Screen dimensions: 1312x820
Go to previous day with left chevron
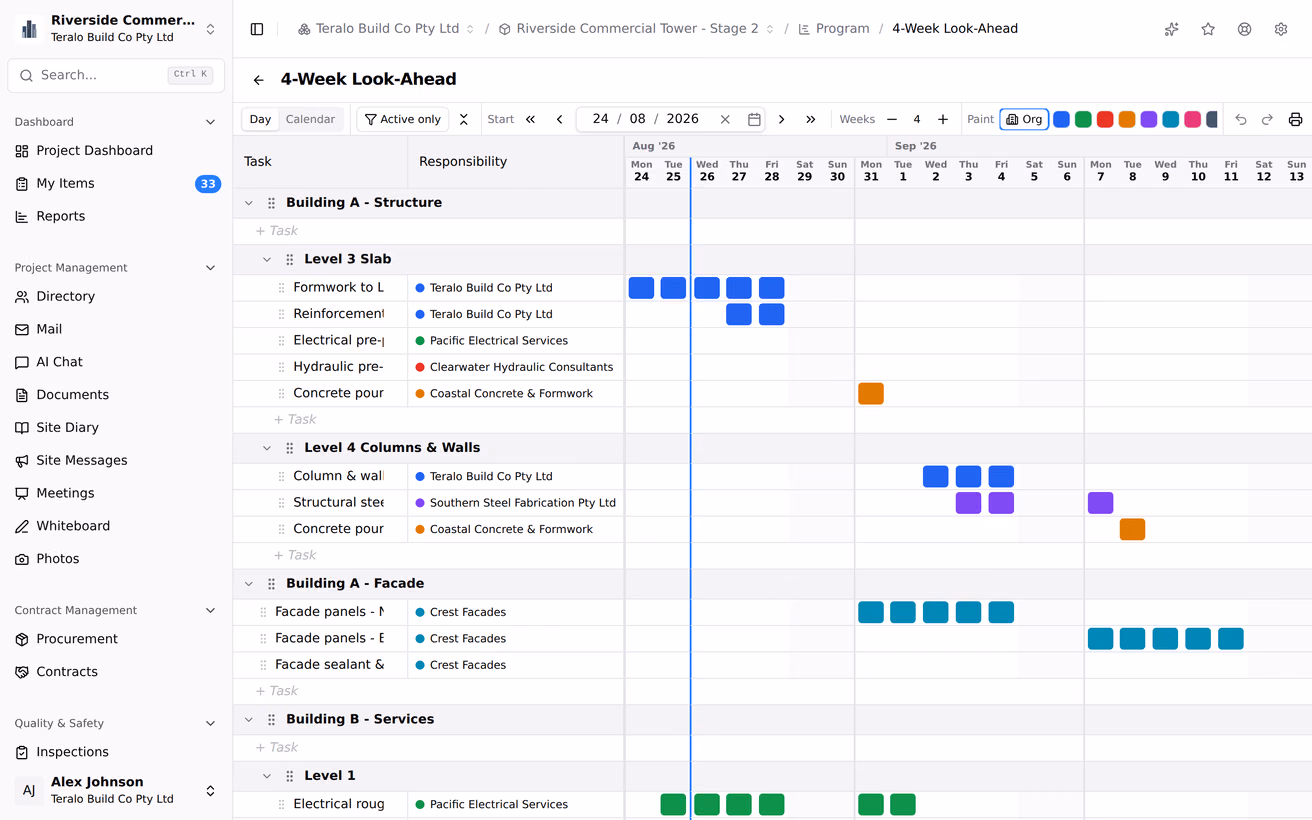[x=559, y=119]
